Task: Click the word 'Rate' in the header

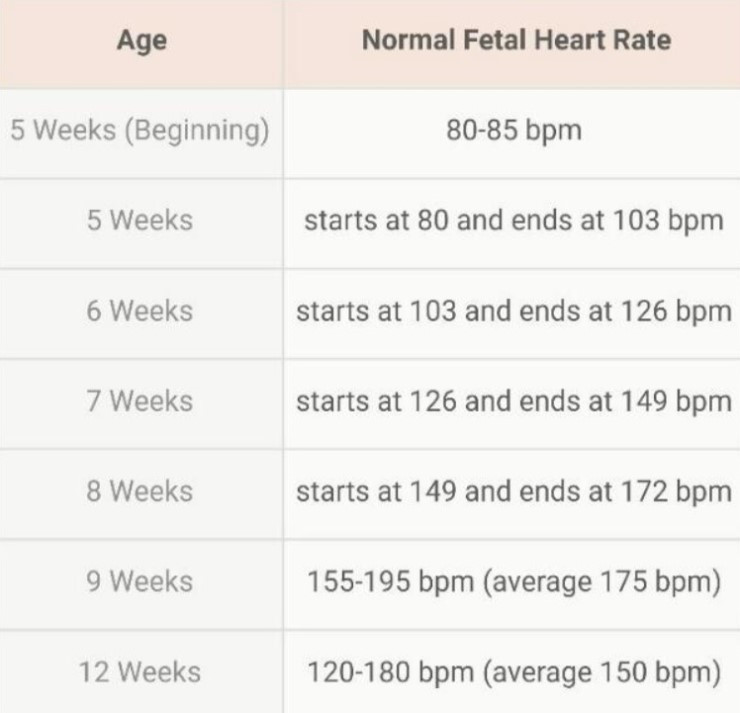Action: coord(643,41)
